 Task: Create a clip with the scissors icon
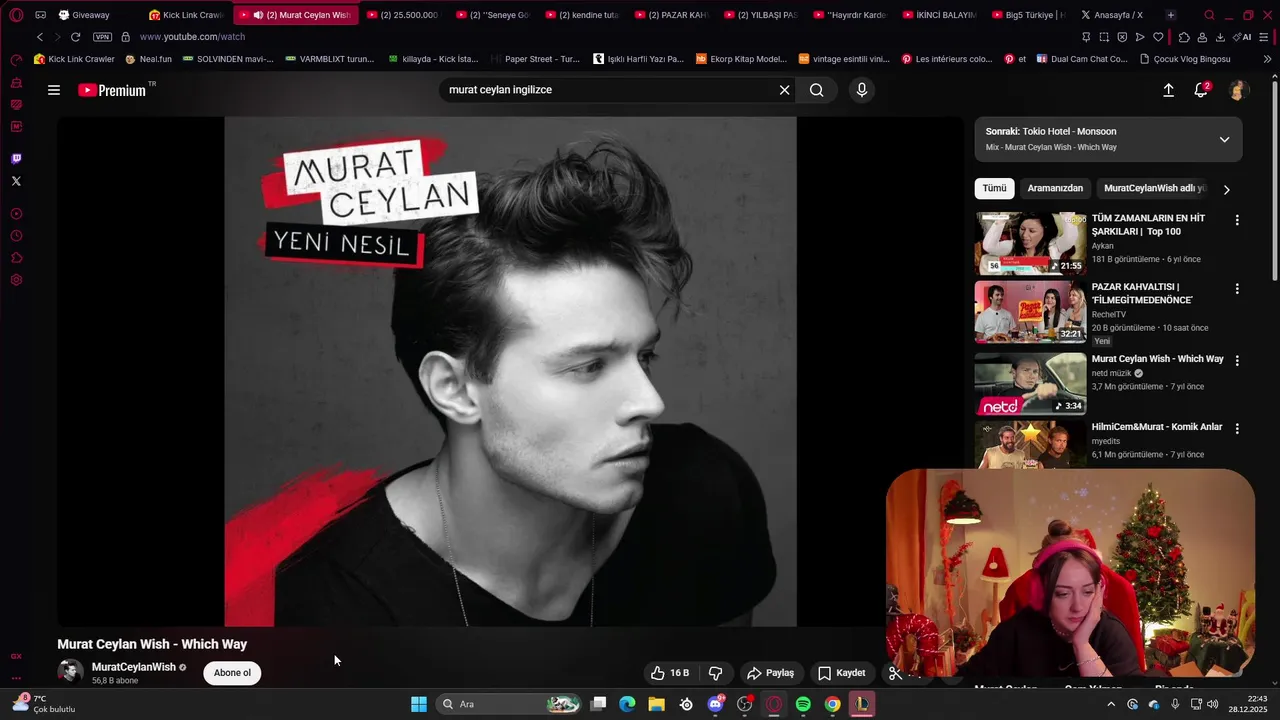(x=896, y=673)
